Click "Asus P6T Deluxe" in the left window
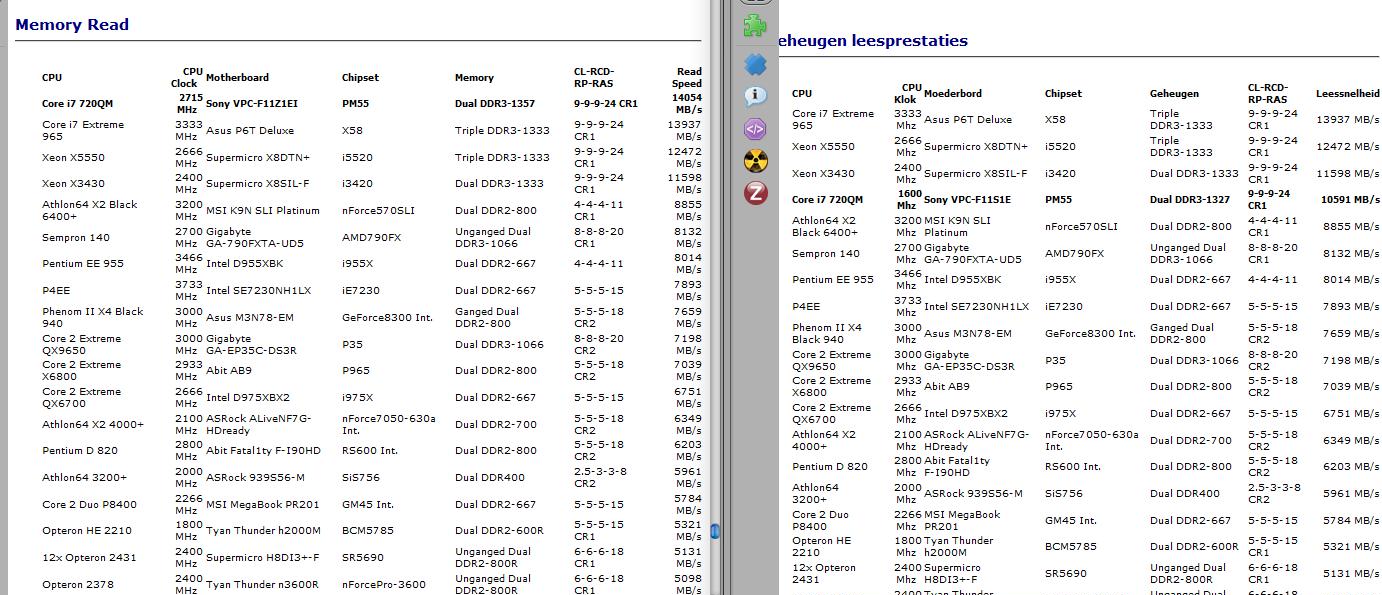 250,131
